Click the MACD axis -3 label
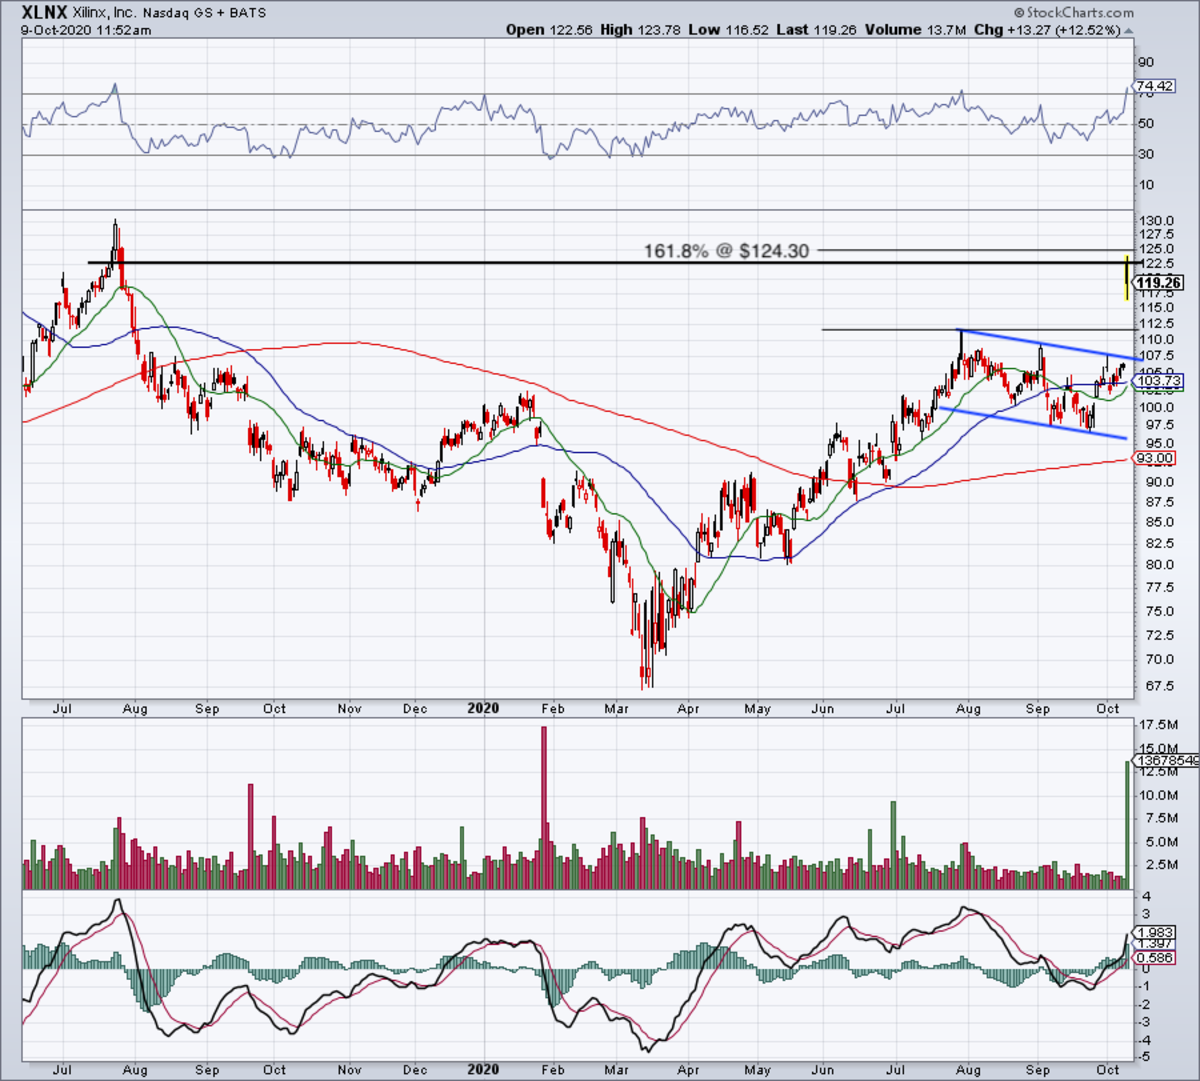The image size is (1200, 1081). click(x=1146, y=1022)
